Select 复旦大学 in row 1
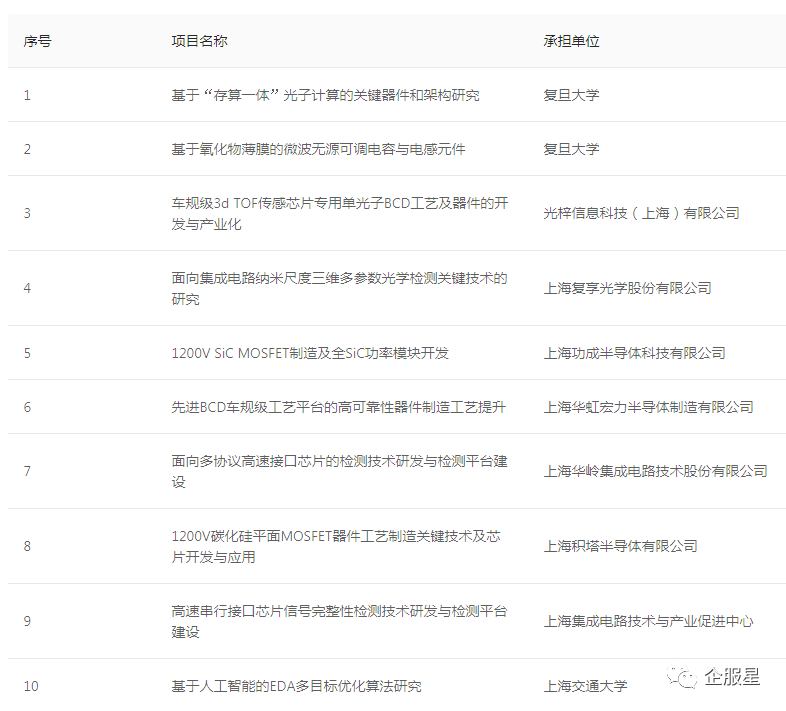 [x=571, y=95]
